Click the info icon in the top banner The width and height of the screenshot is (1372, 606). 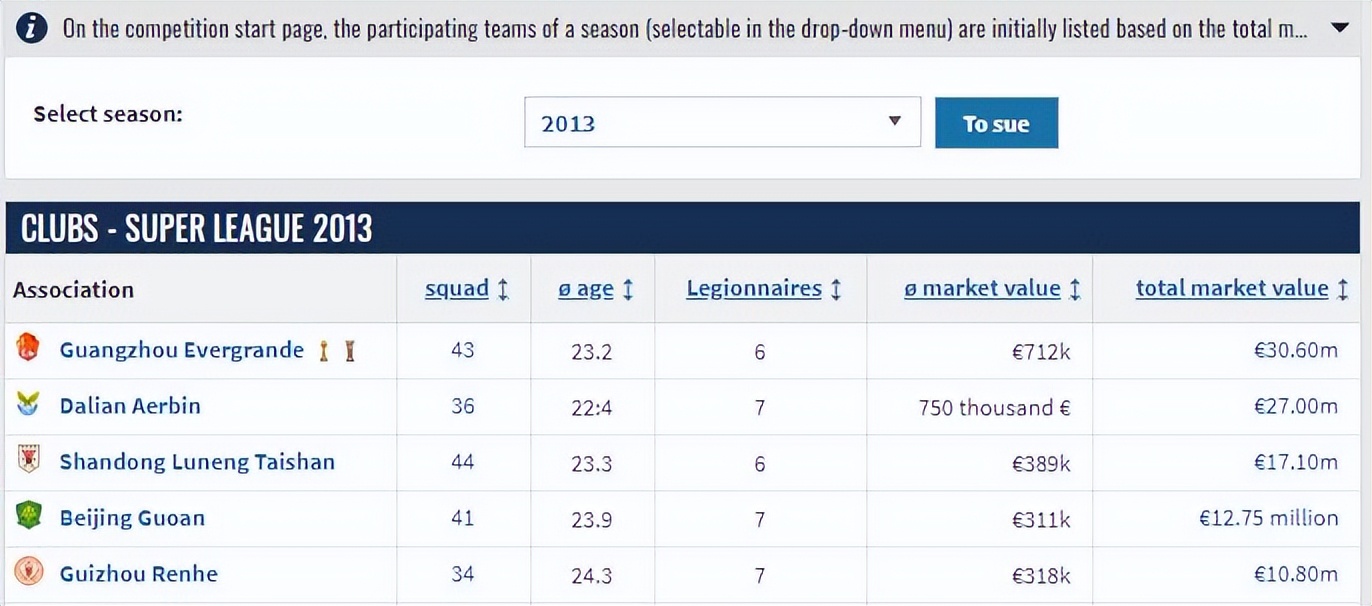click(x=32, y=28)
